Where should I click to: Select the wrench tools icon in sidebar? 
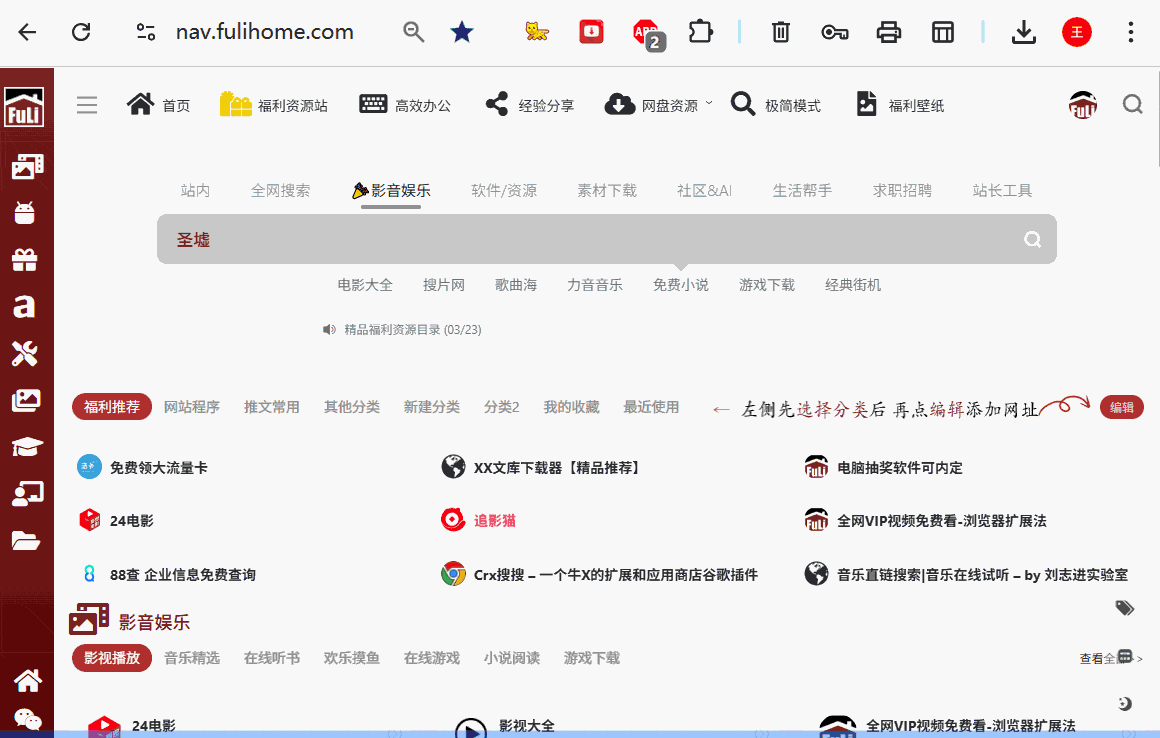point(27,353)
